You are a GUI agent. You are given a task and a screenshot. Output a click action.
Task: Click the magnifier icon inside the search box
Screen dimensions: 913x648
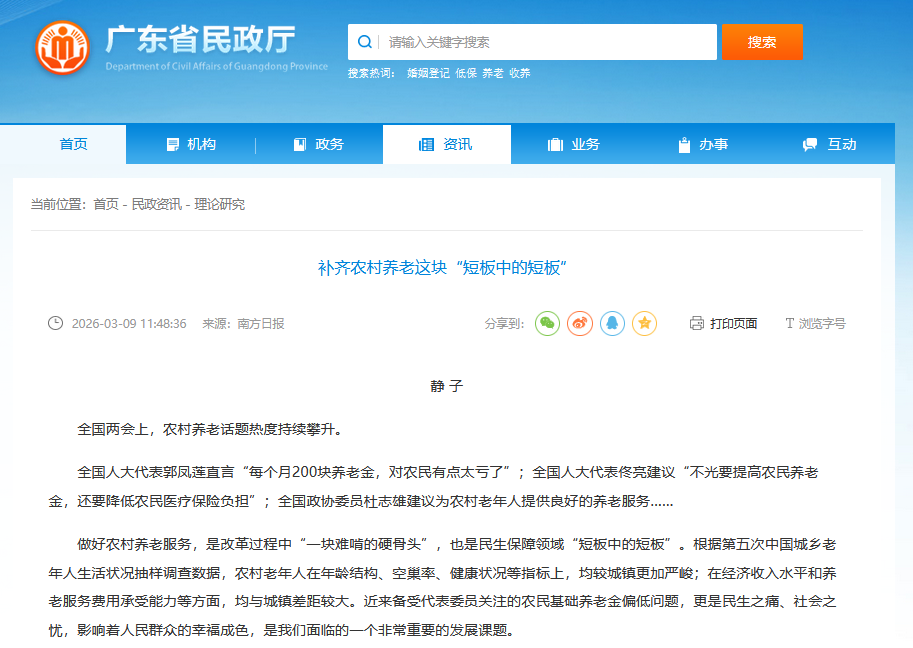[364, 42]
